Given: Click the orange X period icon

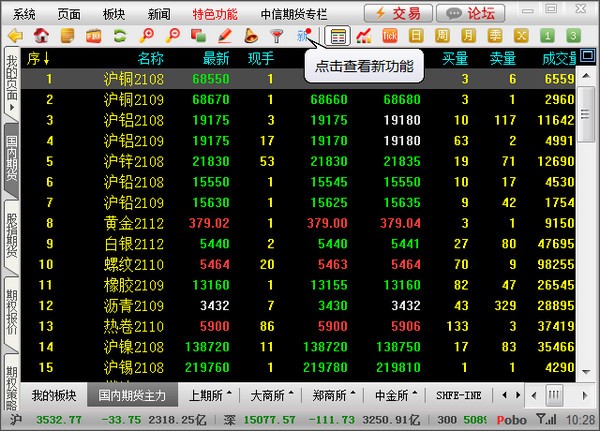Looking at the screenshot, I should (521, 36).
